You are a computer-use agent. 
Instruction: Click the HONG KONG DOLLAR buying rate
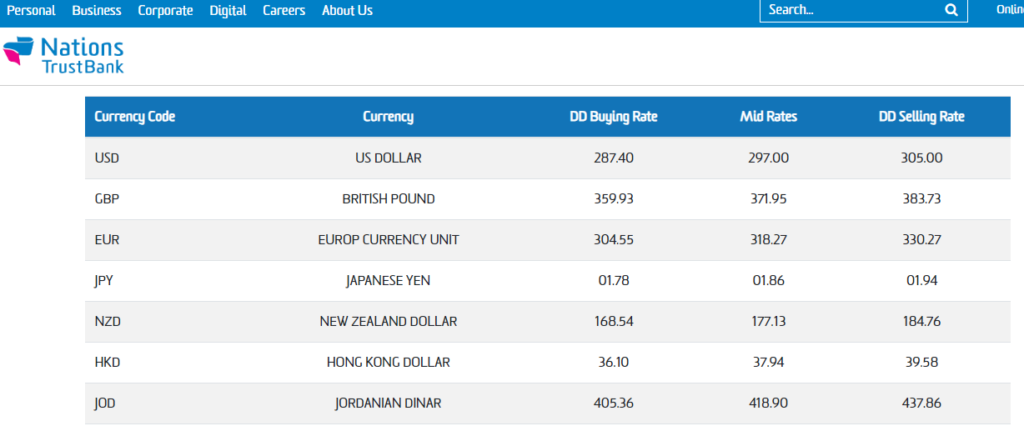click(614, 363)
